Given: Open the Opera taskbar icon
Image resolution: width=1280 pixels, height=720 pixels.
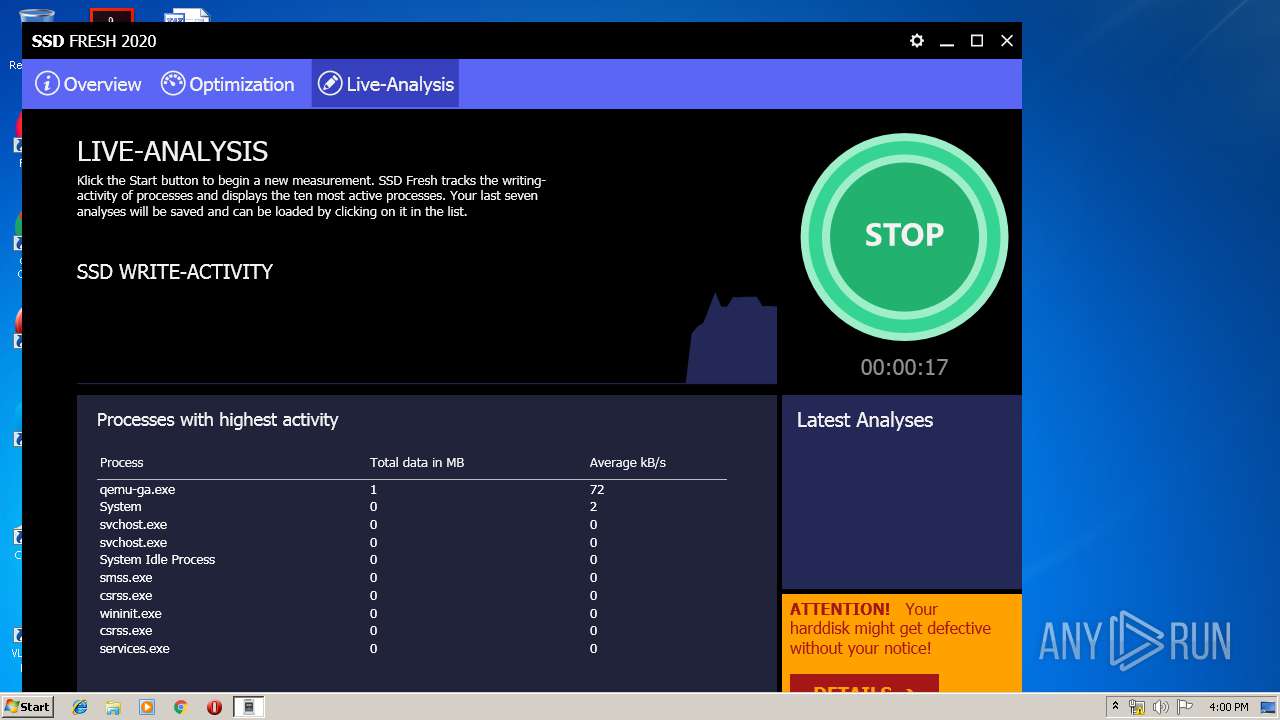Looking at the screenshot, I should click(x=214, y=707).
